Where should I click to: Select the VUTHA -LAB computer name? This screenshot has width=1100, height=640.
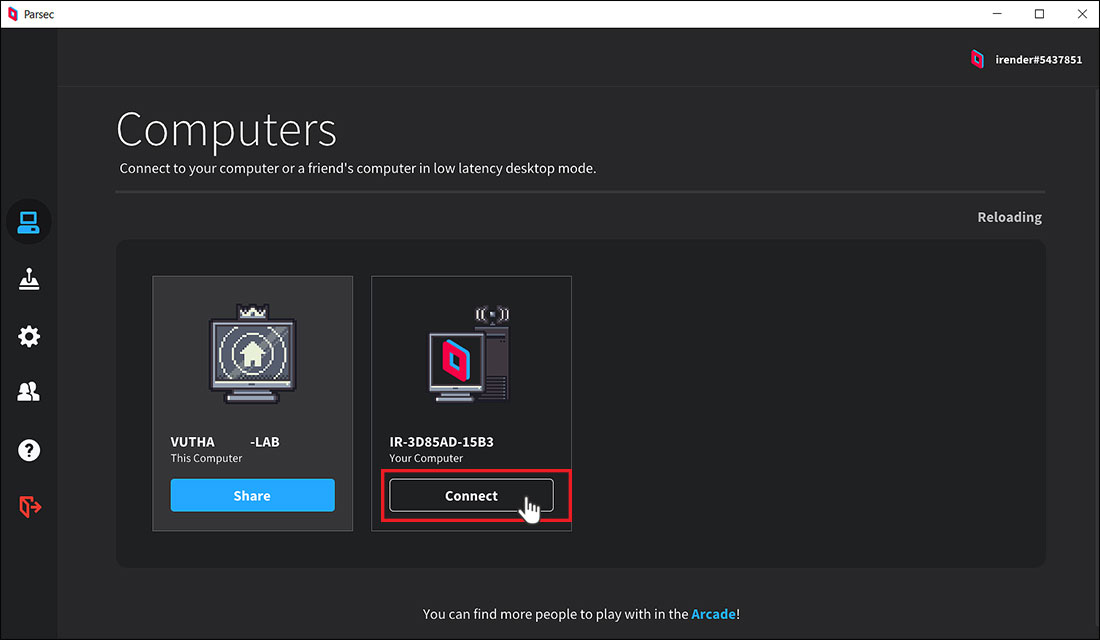pyautogui.click(x=225, y=441)
